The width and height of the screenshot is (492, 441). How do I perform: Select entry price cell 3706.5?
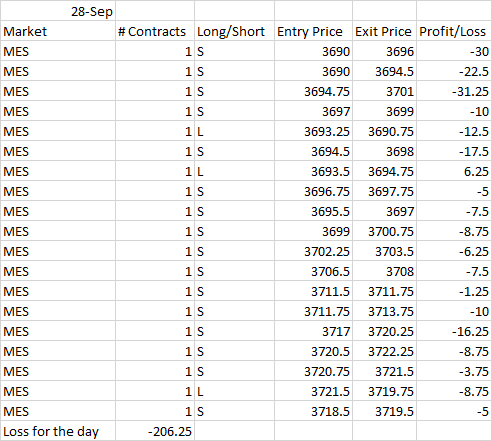313,271
